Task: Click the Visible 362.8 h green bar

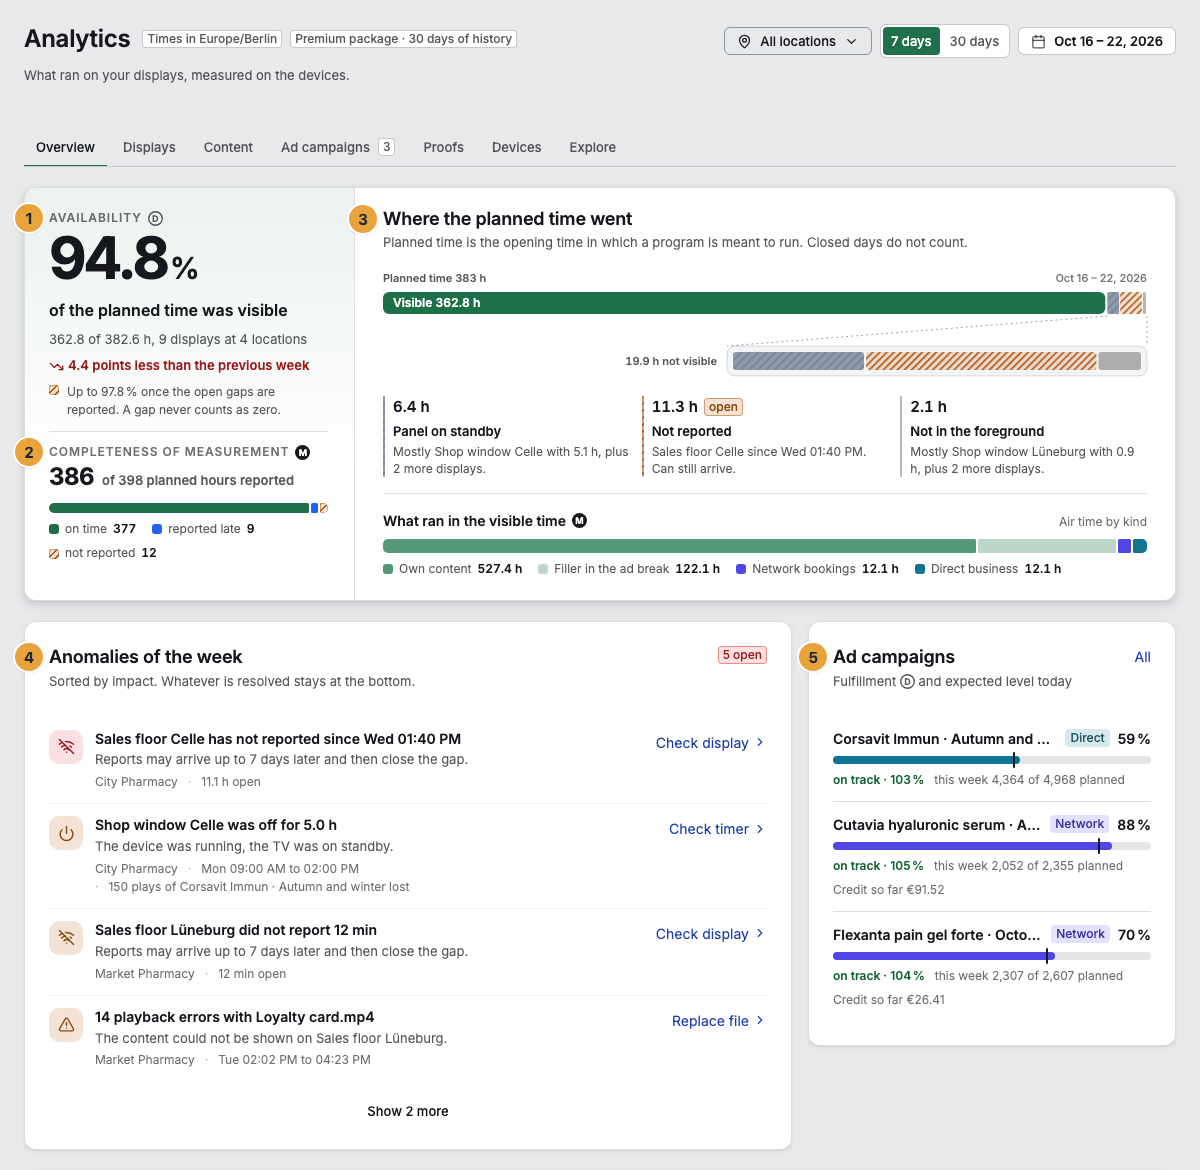Action: 744,303
